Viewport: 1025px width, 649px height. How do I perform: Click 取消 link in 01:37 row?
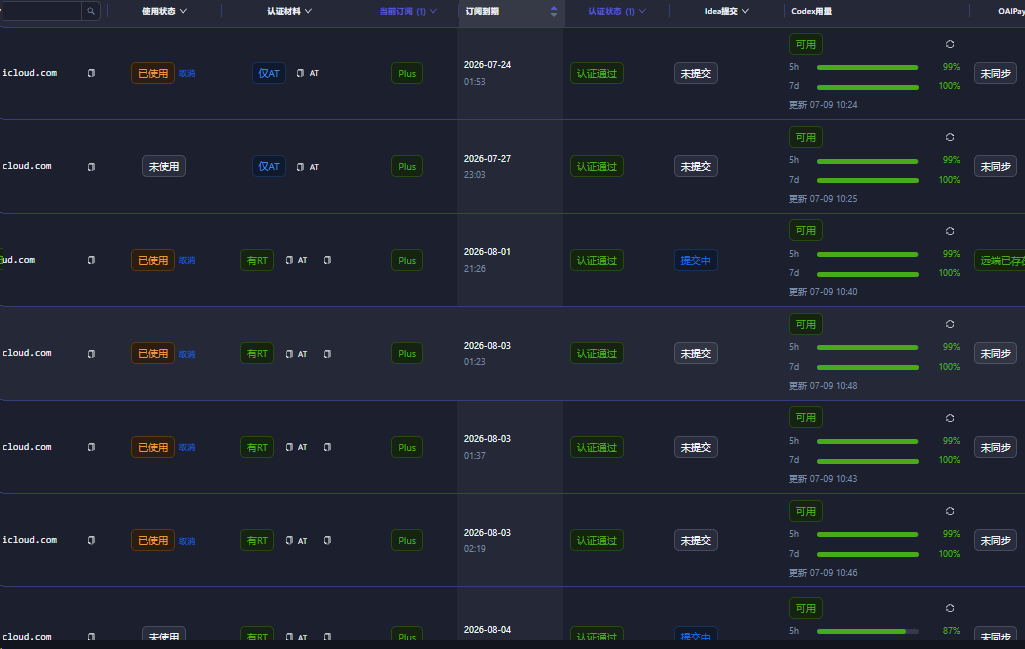click(187, 447)
